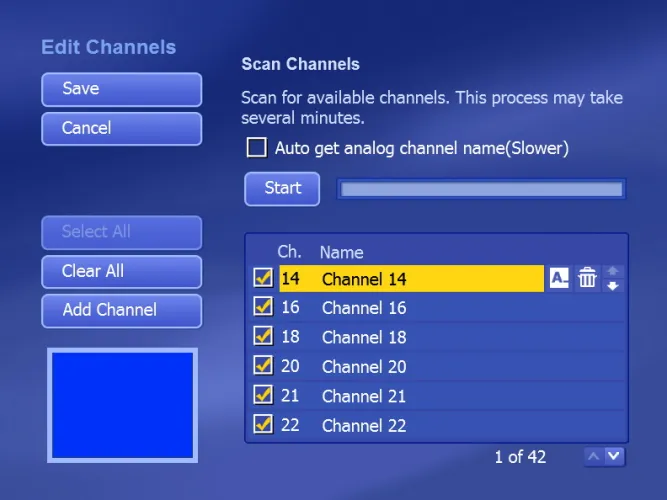Deselect Channel 22 using its checkbox
The height and width of the screenshot is (500, 667).
(263, 425)
